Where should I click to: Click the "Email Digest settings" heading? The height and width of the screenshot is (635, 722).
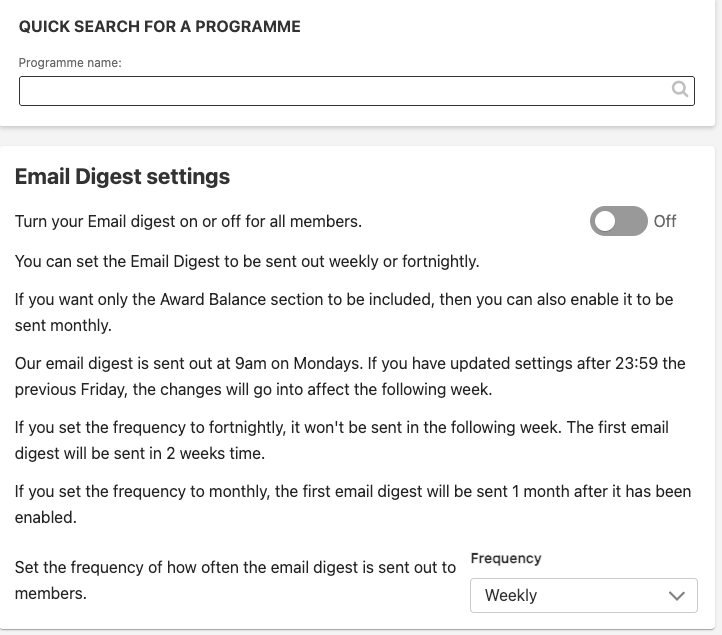coord(122,177)
